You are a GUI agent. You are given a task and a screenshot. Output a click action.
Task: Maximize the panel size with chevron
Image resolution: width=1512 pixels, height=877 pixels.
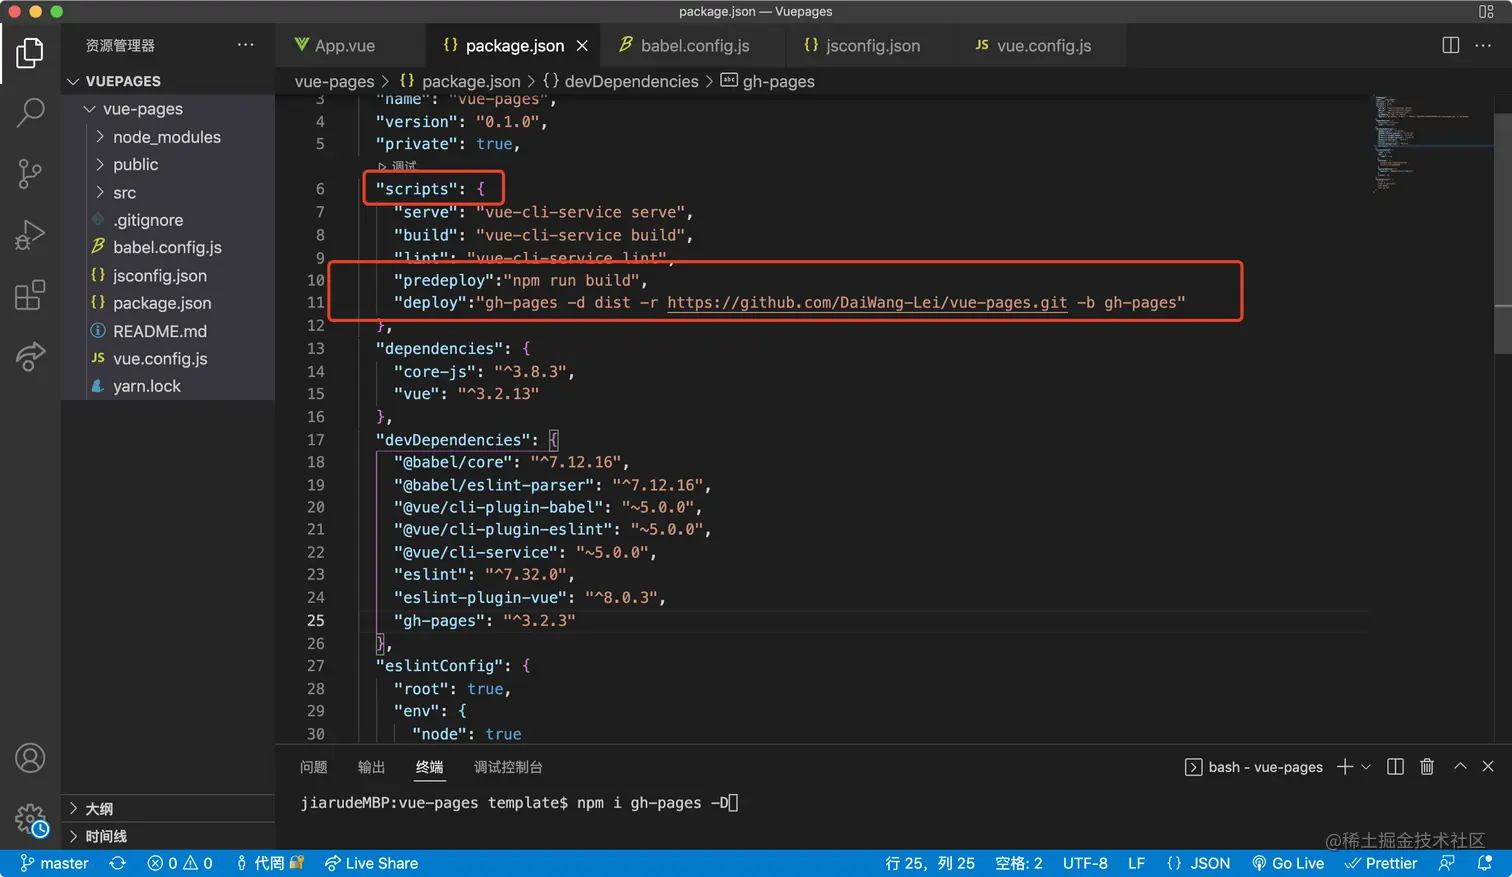(1460, 767)
